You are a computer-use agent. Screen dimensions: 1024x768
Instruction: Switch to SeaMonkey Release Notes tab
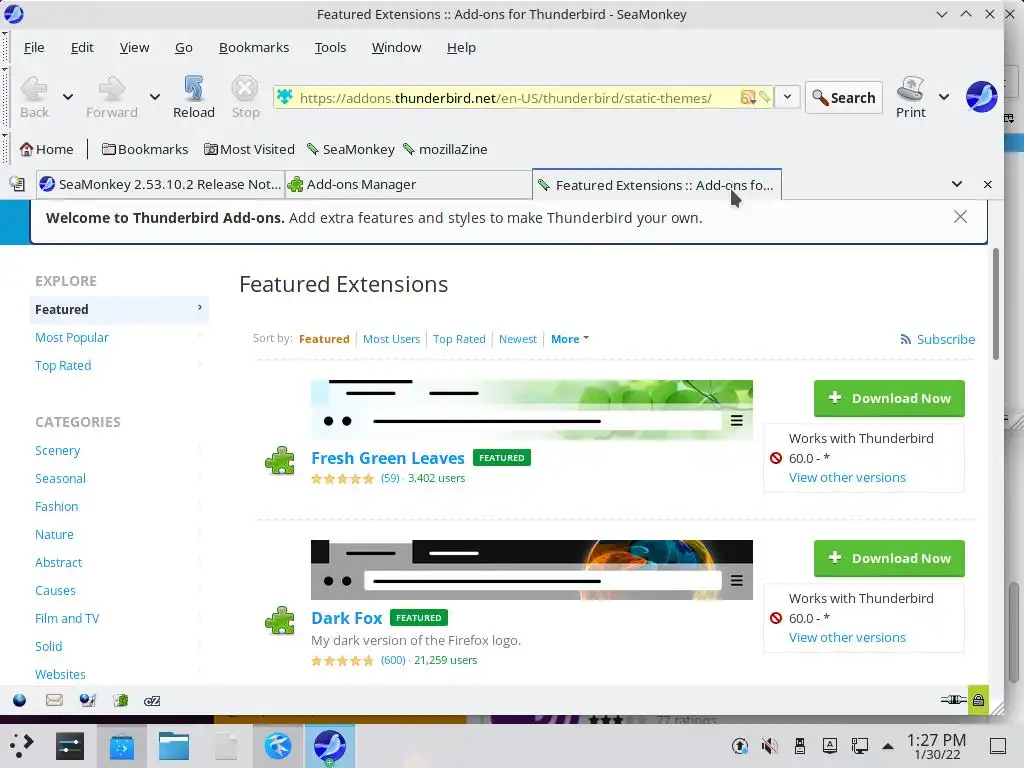(x=161, y=185)
